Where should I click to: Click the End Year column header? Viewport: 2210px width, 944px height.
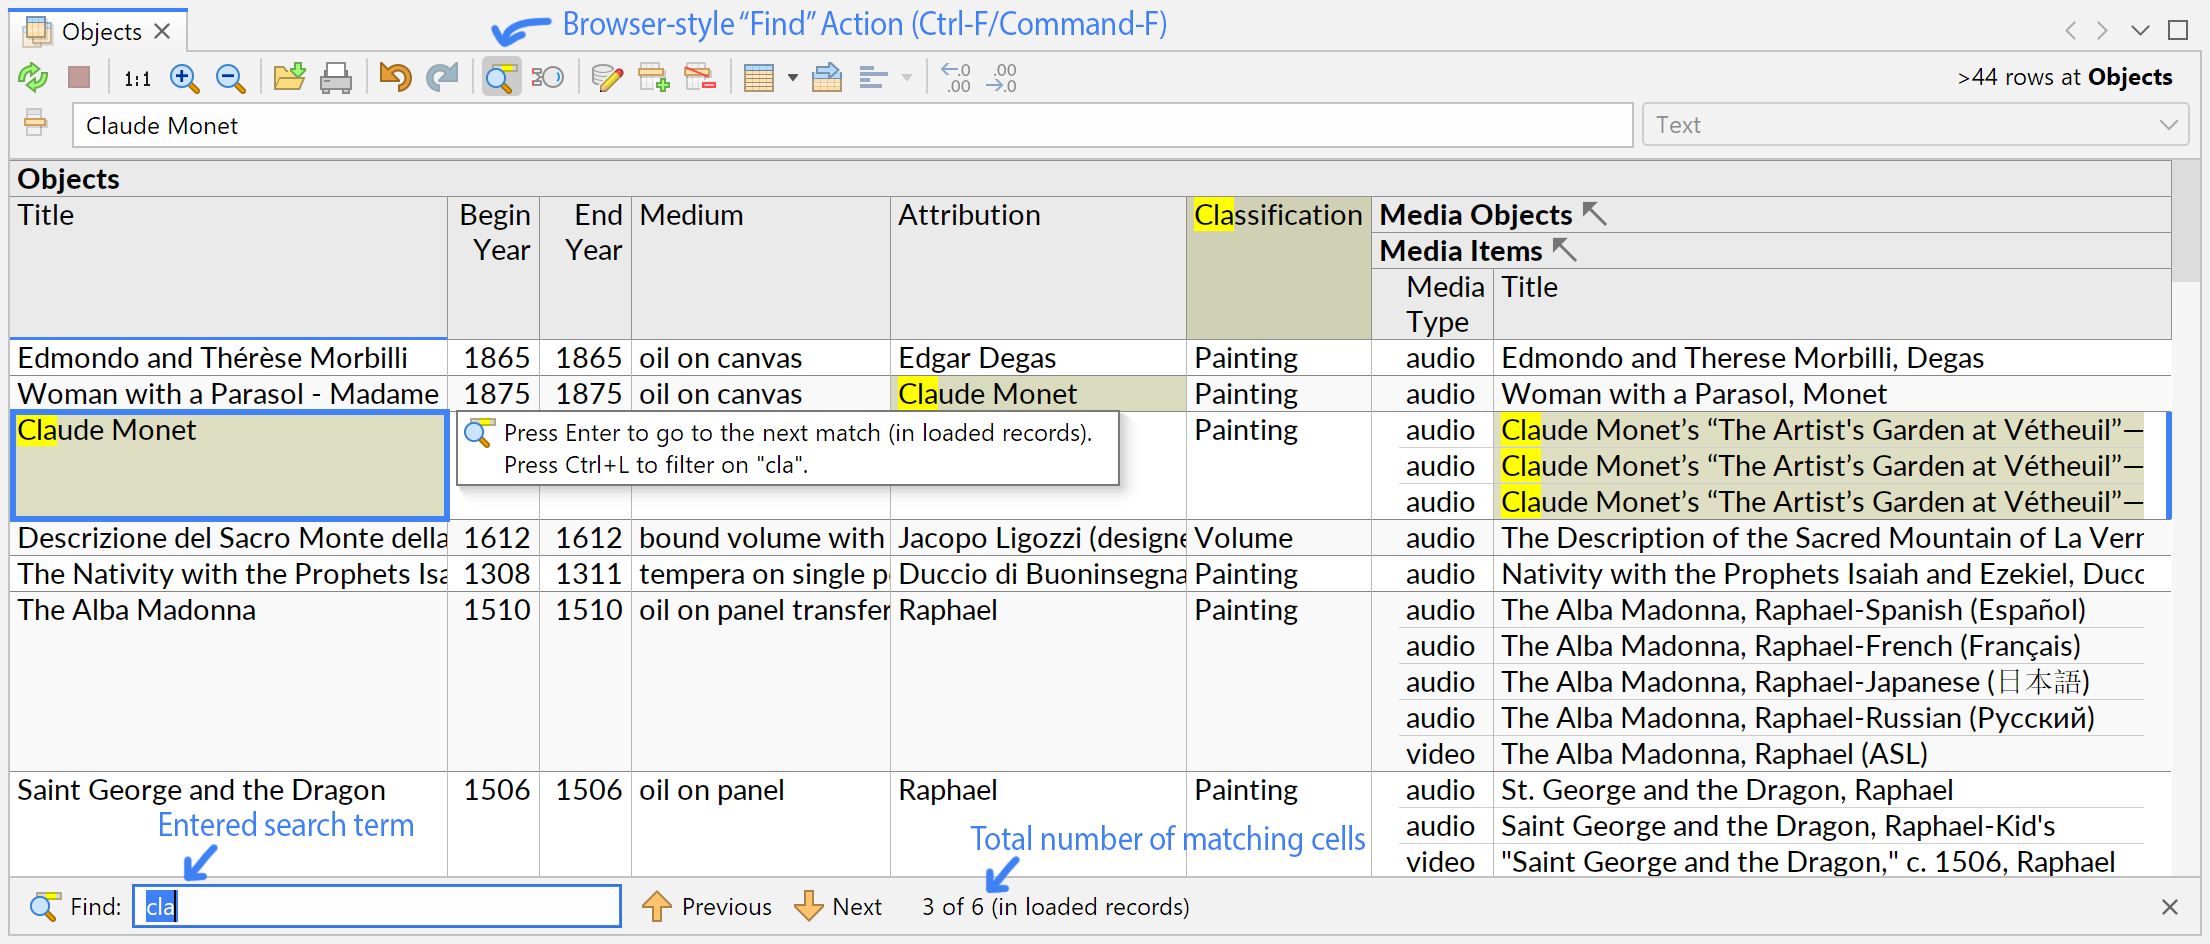click(586, 267)
